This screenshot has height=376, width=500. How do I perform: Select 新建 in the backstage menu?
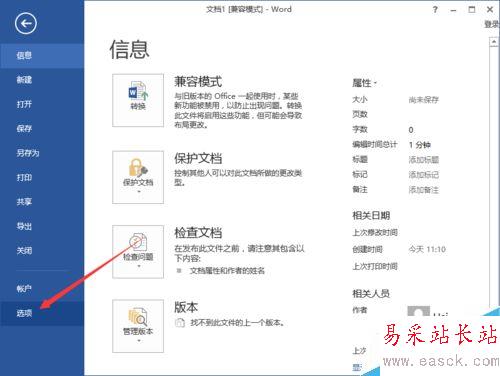(42, 80)
